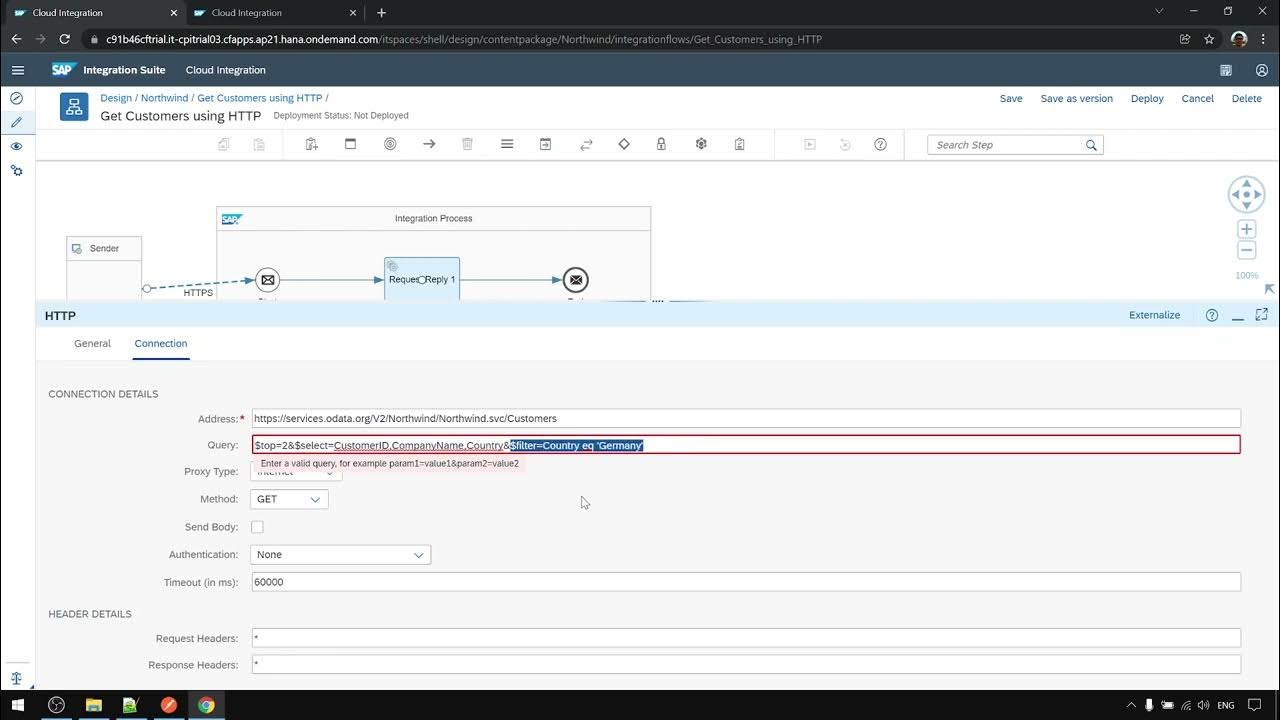The width and height of the screenshot is (1280, 720).
Task: Select the arrow connector tool
Action: coord(429,144)
